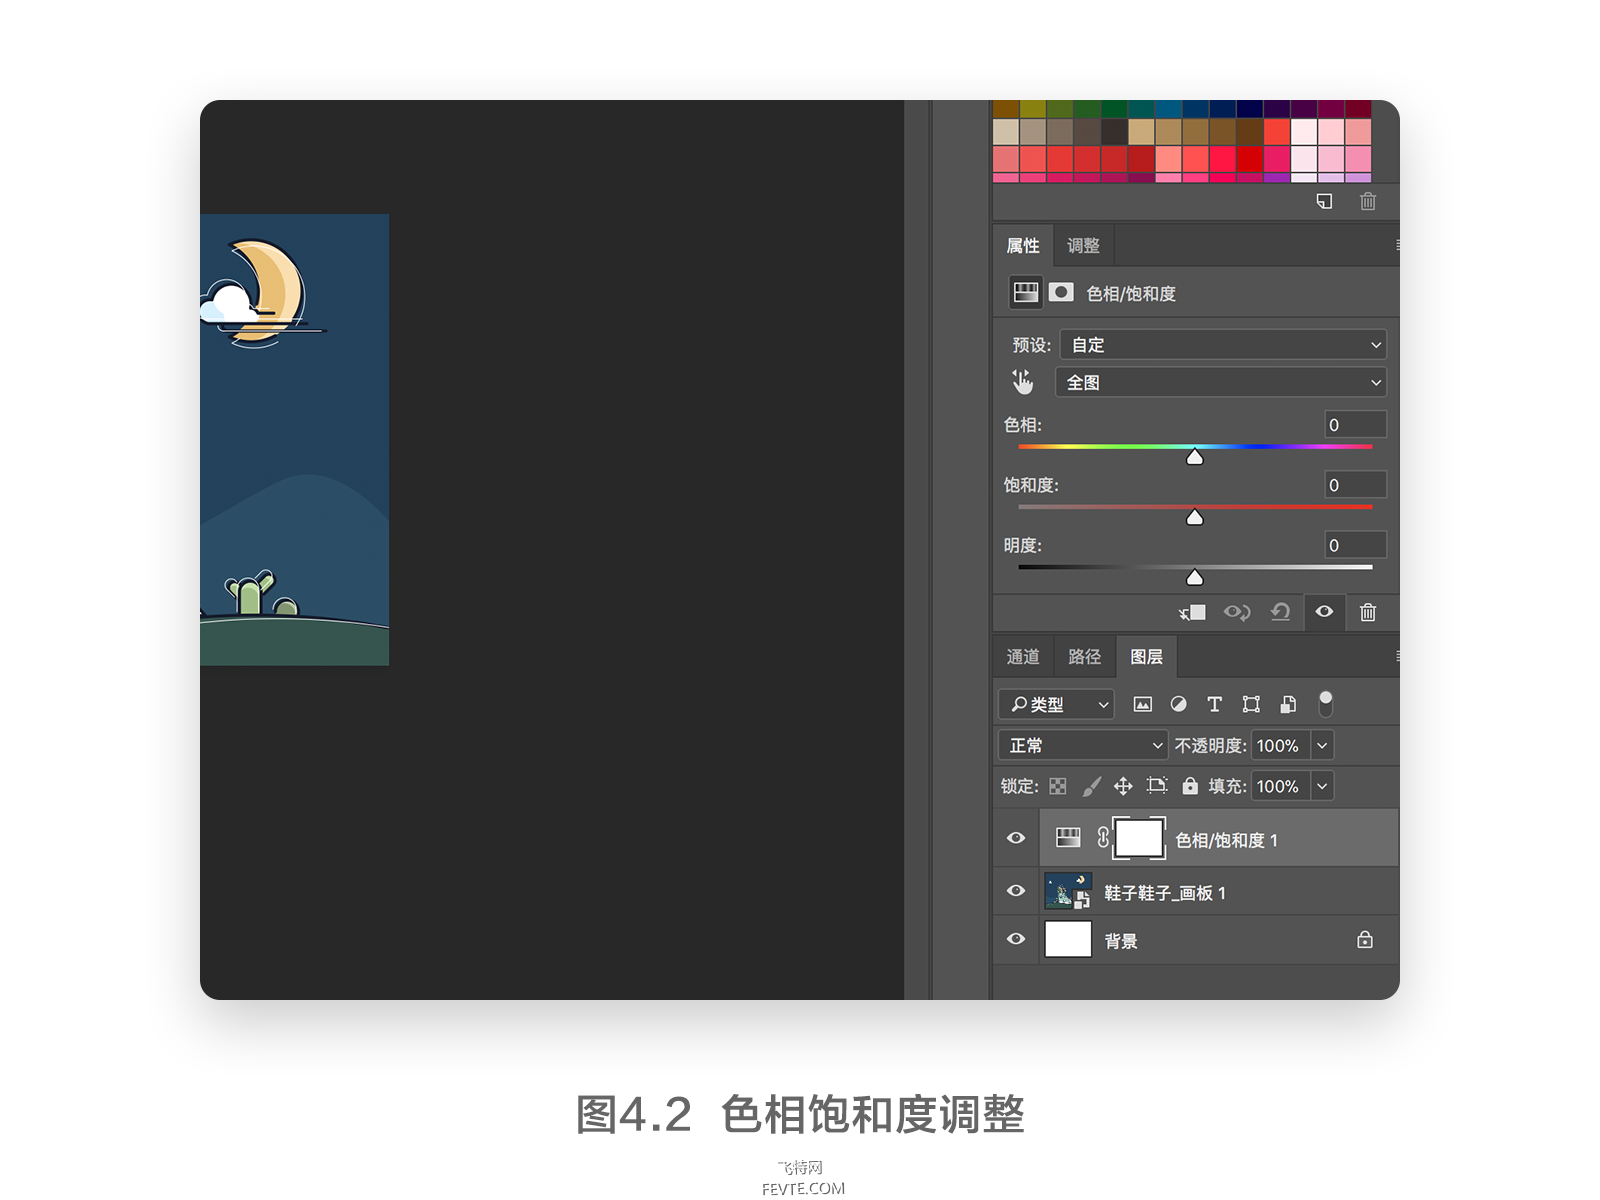The height and width of the screenshot is (1200, 1600).
Task: Hide the 色相/饱和度 1 layer
Action: point(1016,838)
